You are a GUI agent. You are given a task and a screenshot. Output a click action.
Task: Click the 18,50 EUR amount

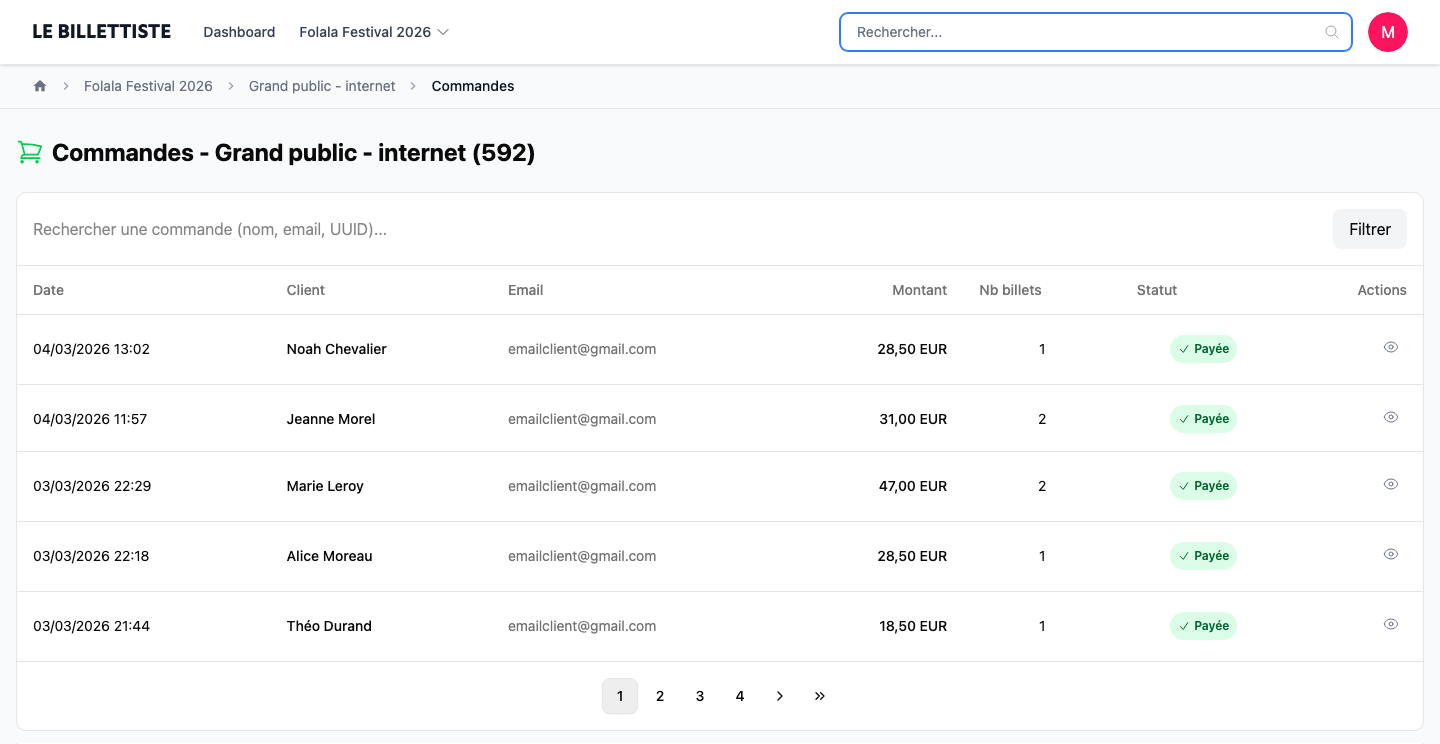coord(913,626)
